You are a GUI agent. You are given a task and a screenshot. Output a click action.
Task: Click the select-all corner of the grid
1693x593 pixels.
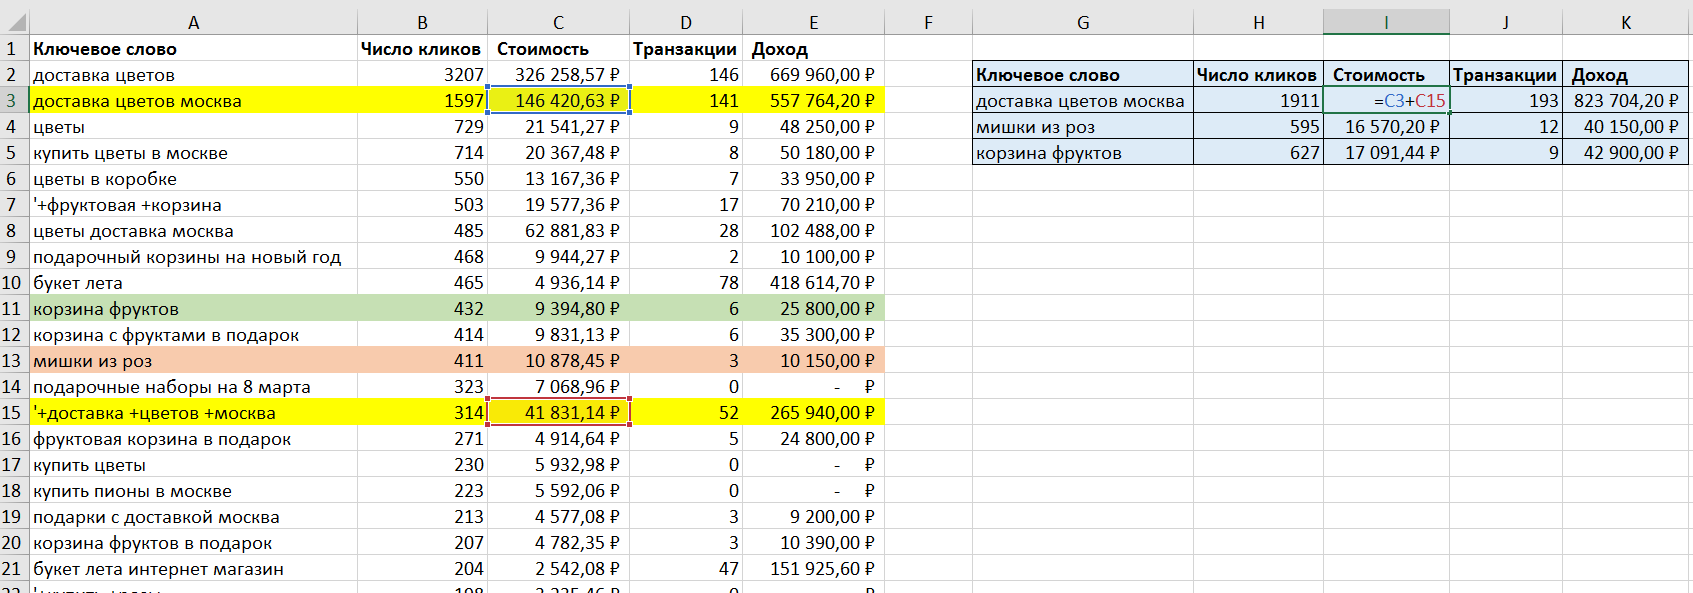13,22
